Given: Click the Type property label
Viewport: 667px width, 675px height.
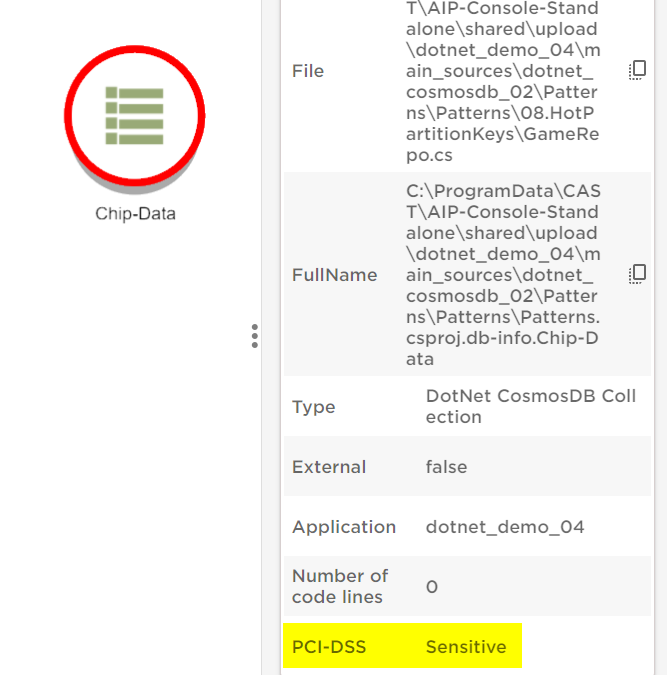Looking at the screenshot, I should tap(313, 407).
